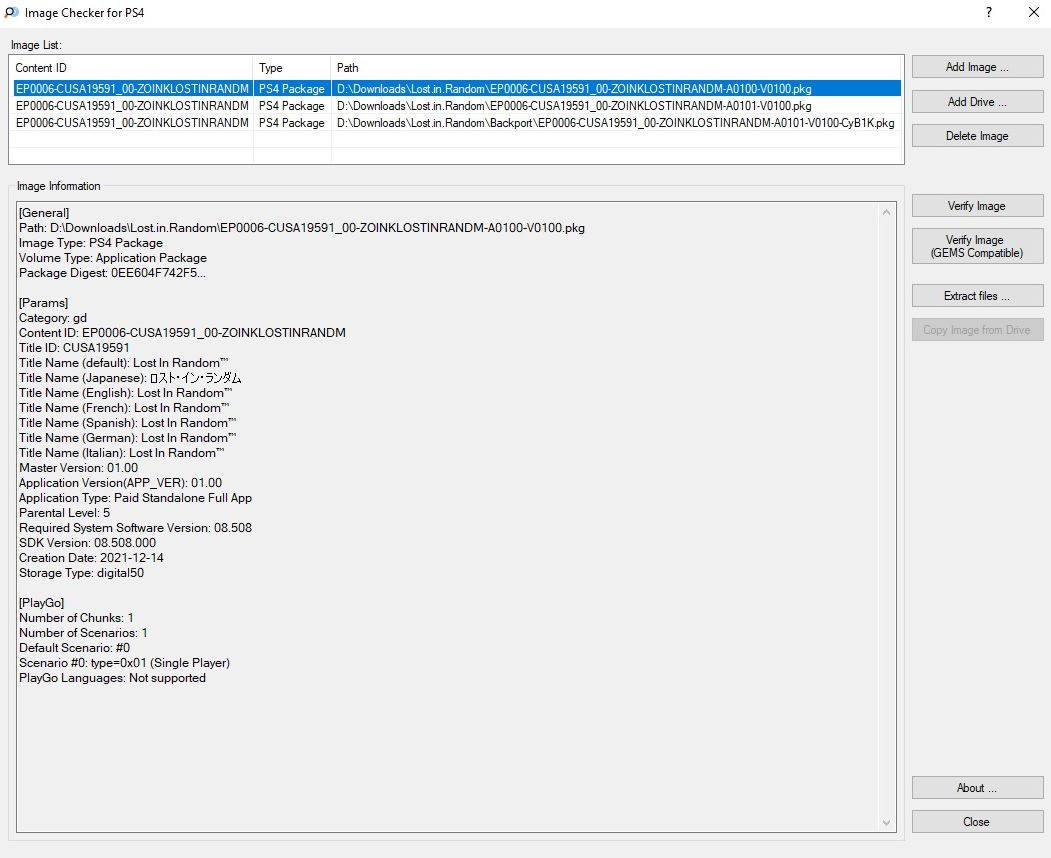The height and width of the screenshot is (858, 1051).
Task: Click the 'Number of Chunks: 1' line
Action: click(x=76, y=618)
